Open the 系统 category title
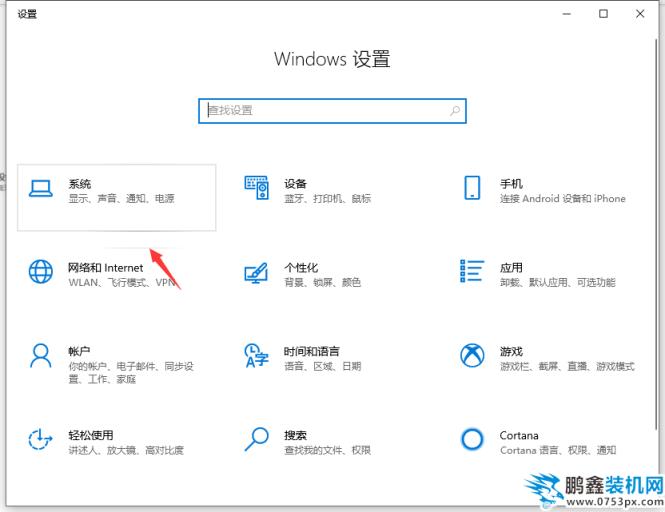The height and width of the screenshot is (512, 665). pyautogui.click(x=80, y=184)
